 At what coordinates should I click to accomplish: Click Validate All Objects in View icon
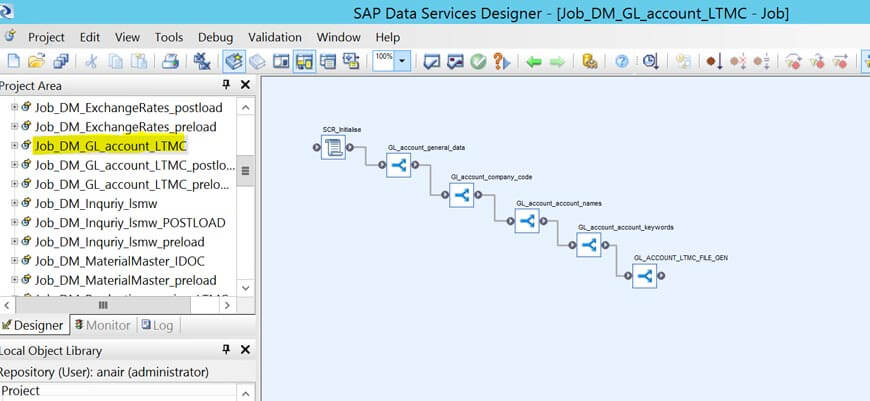pyautogui.click(x=455, y=62)
